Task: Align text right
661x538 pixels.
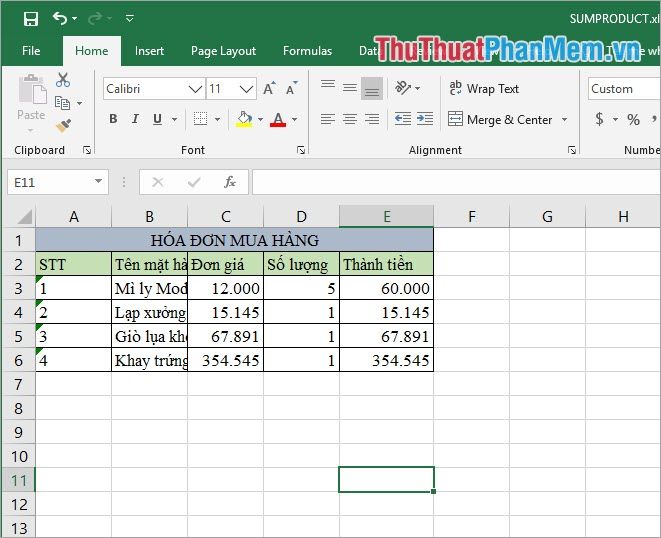Action: 372,119
